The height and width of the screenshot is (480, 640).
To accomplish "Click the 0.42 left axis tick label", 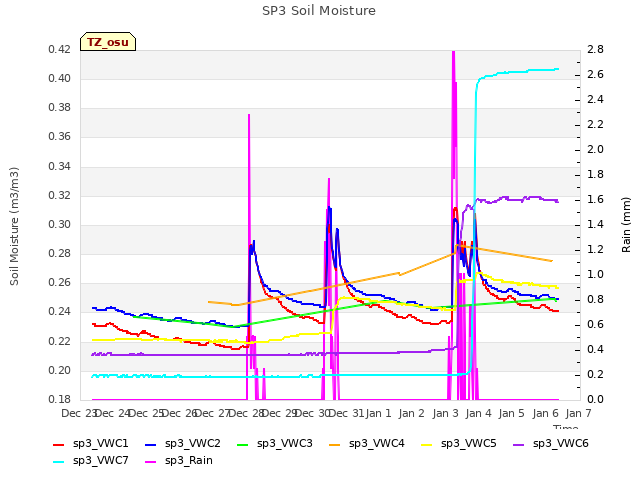I will 60,49.
